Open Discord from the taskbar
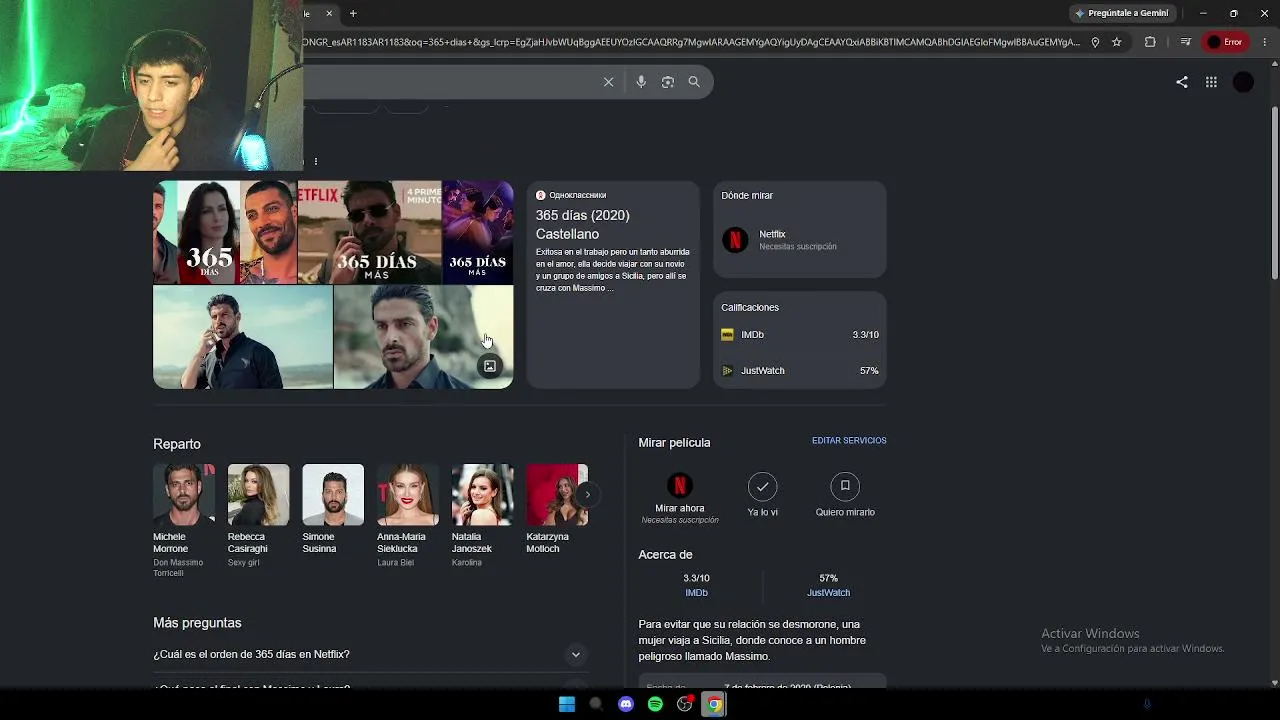Screen dimensions: 1280x720 coord(626,704)
